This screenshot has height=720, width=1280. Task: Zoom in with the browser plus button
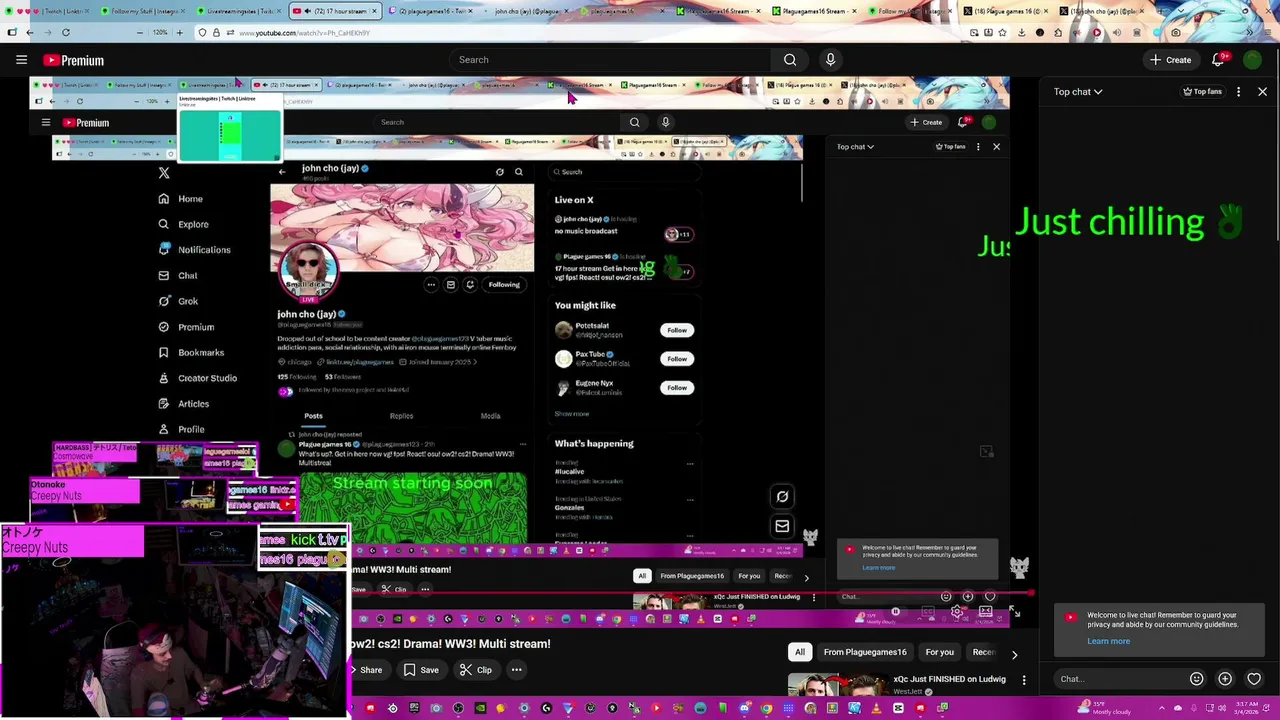[180, 33]
